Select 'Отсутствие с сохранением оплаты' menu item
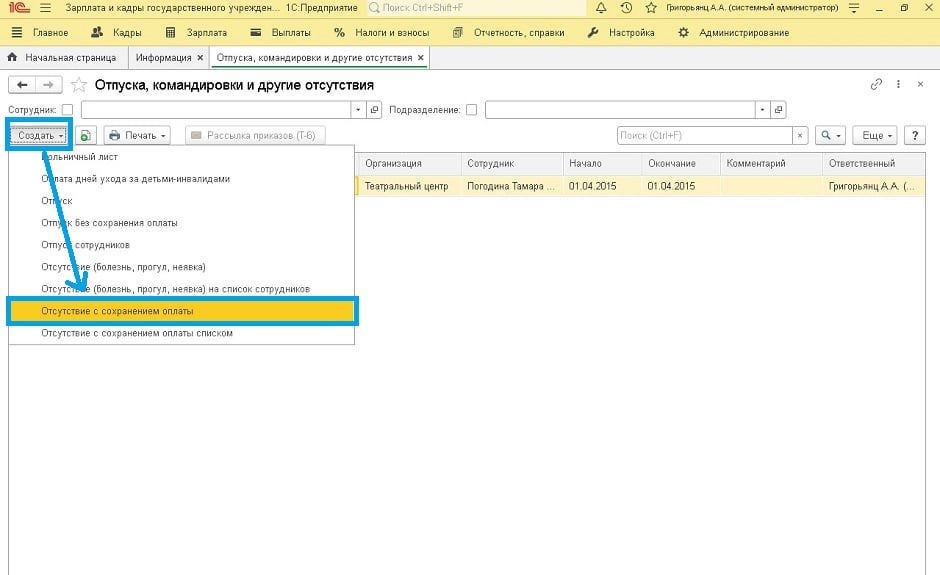Viewport: 940px width, 575px height. (x=182, y=311)
